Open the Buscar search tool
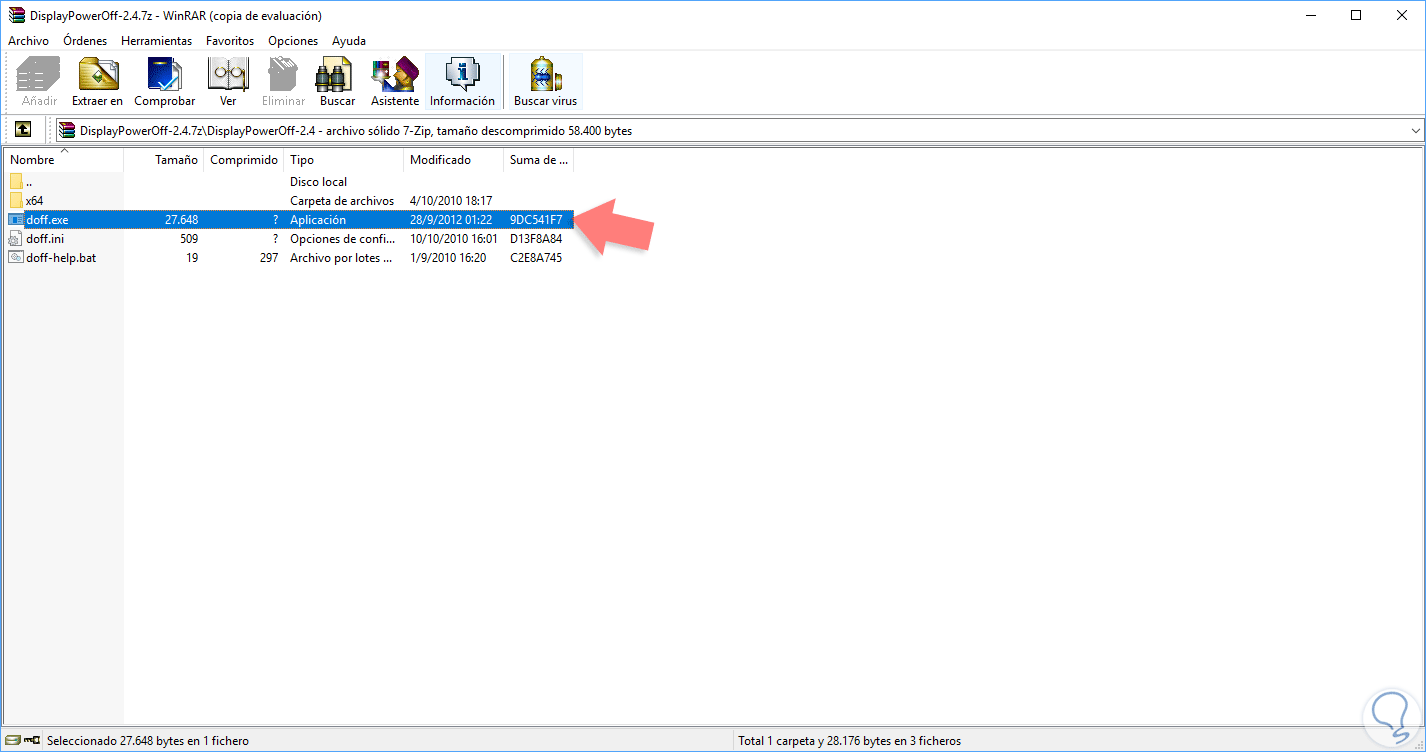 (338, 81)
